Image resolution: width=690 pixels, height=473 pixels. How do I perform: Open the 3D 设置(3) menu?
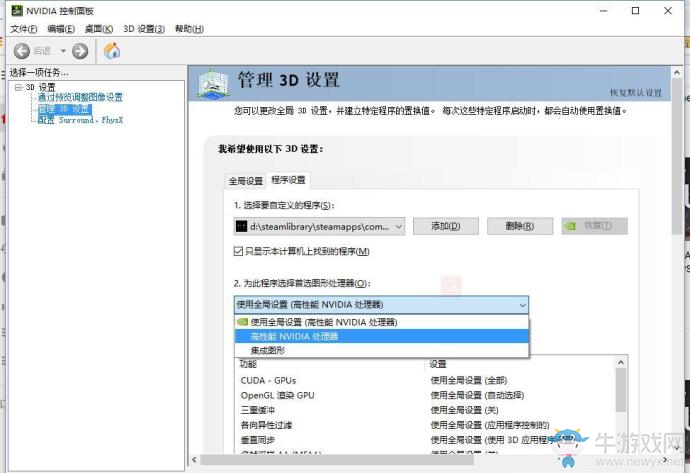[144, 29]
